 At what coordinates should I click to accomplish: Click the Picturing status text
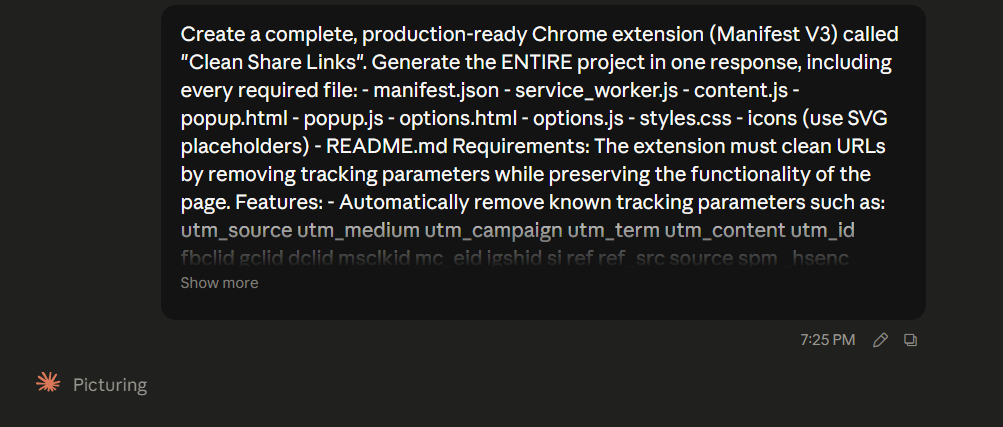[110, 385]
